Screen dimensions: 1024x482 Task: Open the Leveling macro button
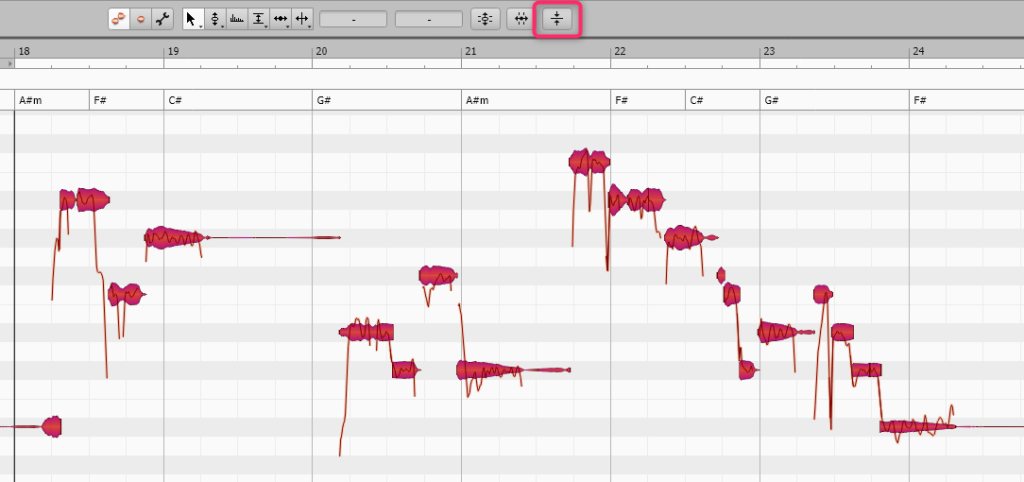(557, 19)
